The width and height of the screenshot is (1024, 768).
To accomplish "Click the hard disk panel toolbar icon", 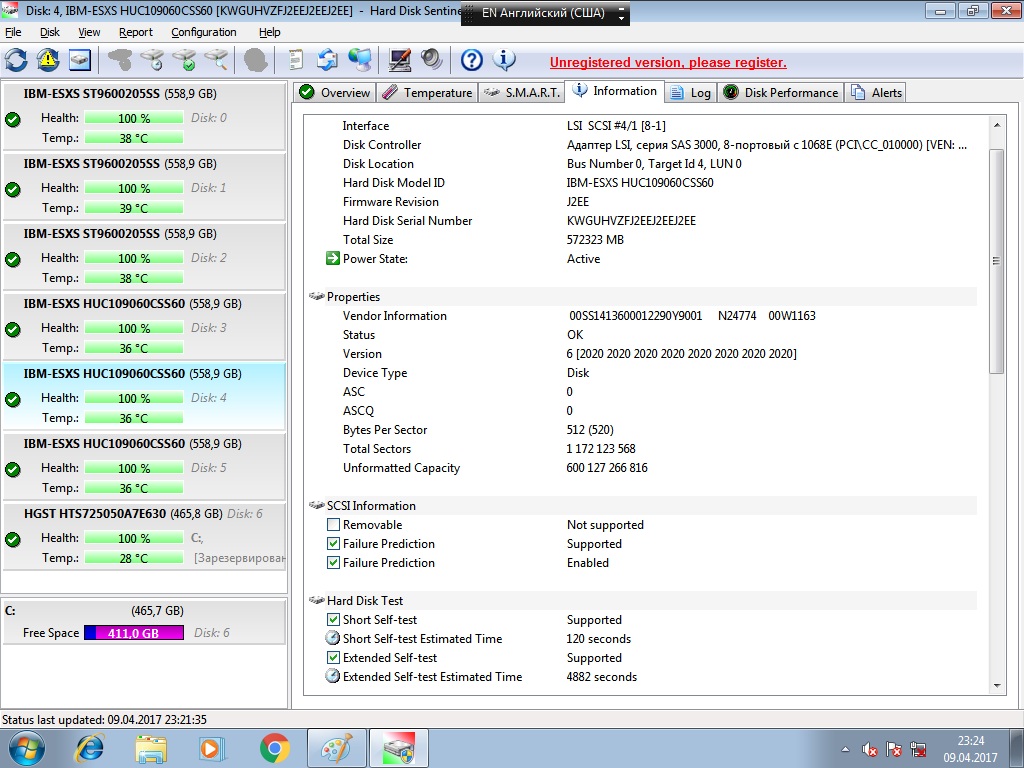I will (x=79, y=60).
